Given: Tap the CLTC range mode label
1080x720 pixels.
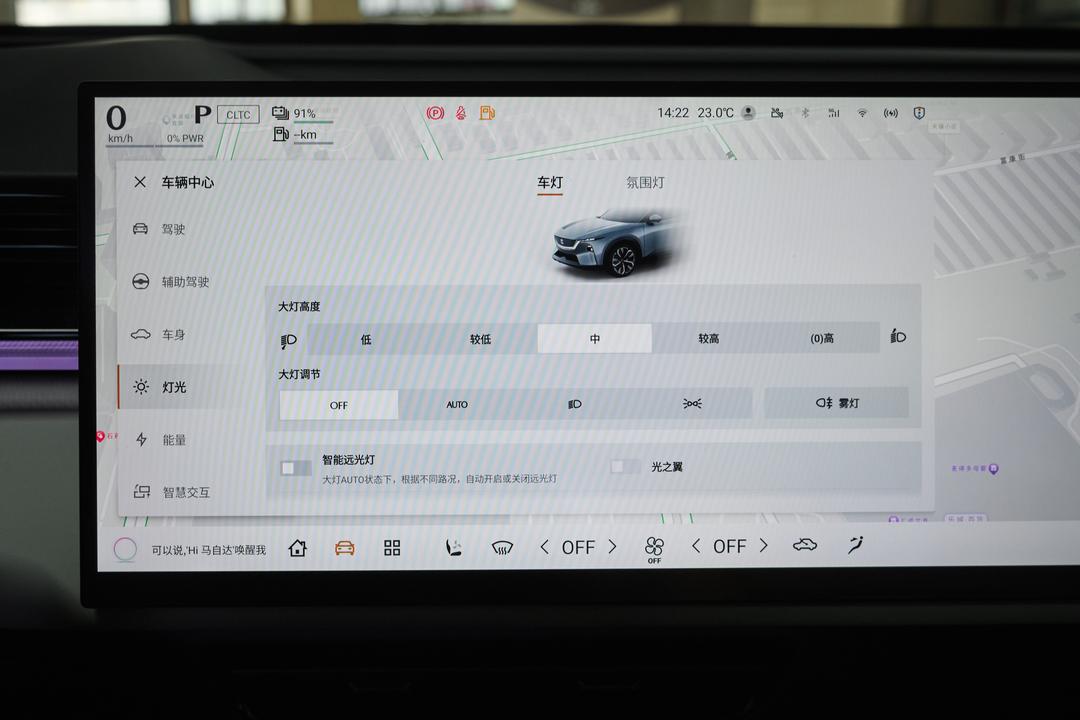Looking at the screenshot, I should tap(238, 114).
